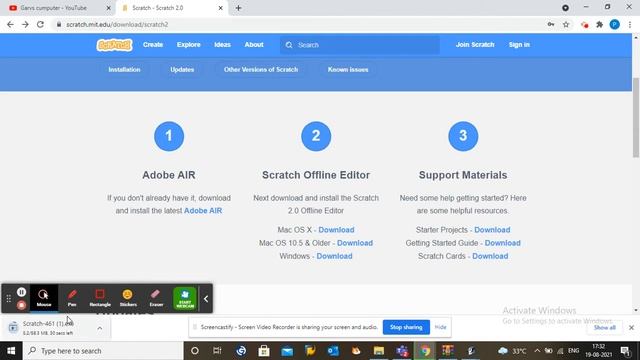Open Task View on the taskbar
This screenshot has height=360, width=640.
coord(217,351)
